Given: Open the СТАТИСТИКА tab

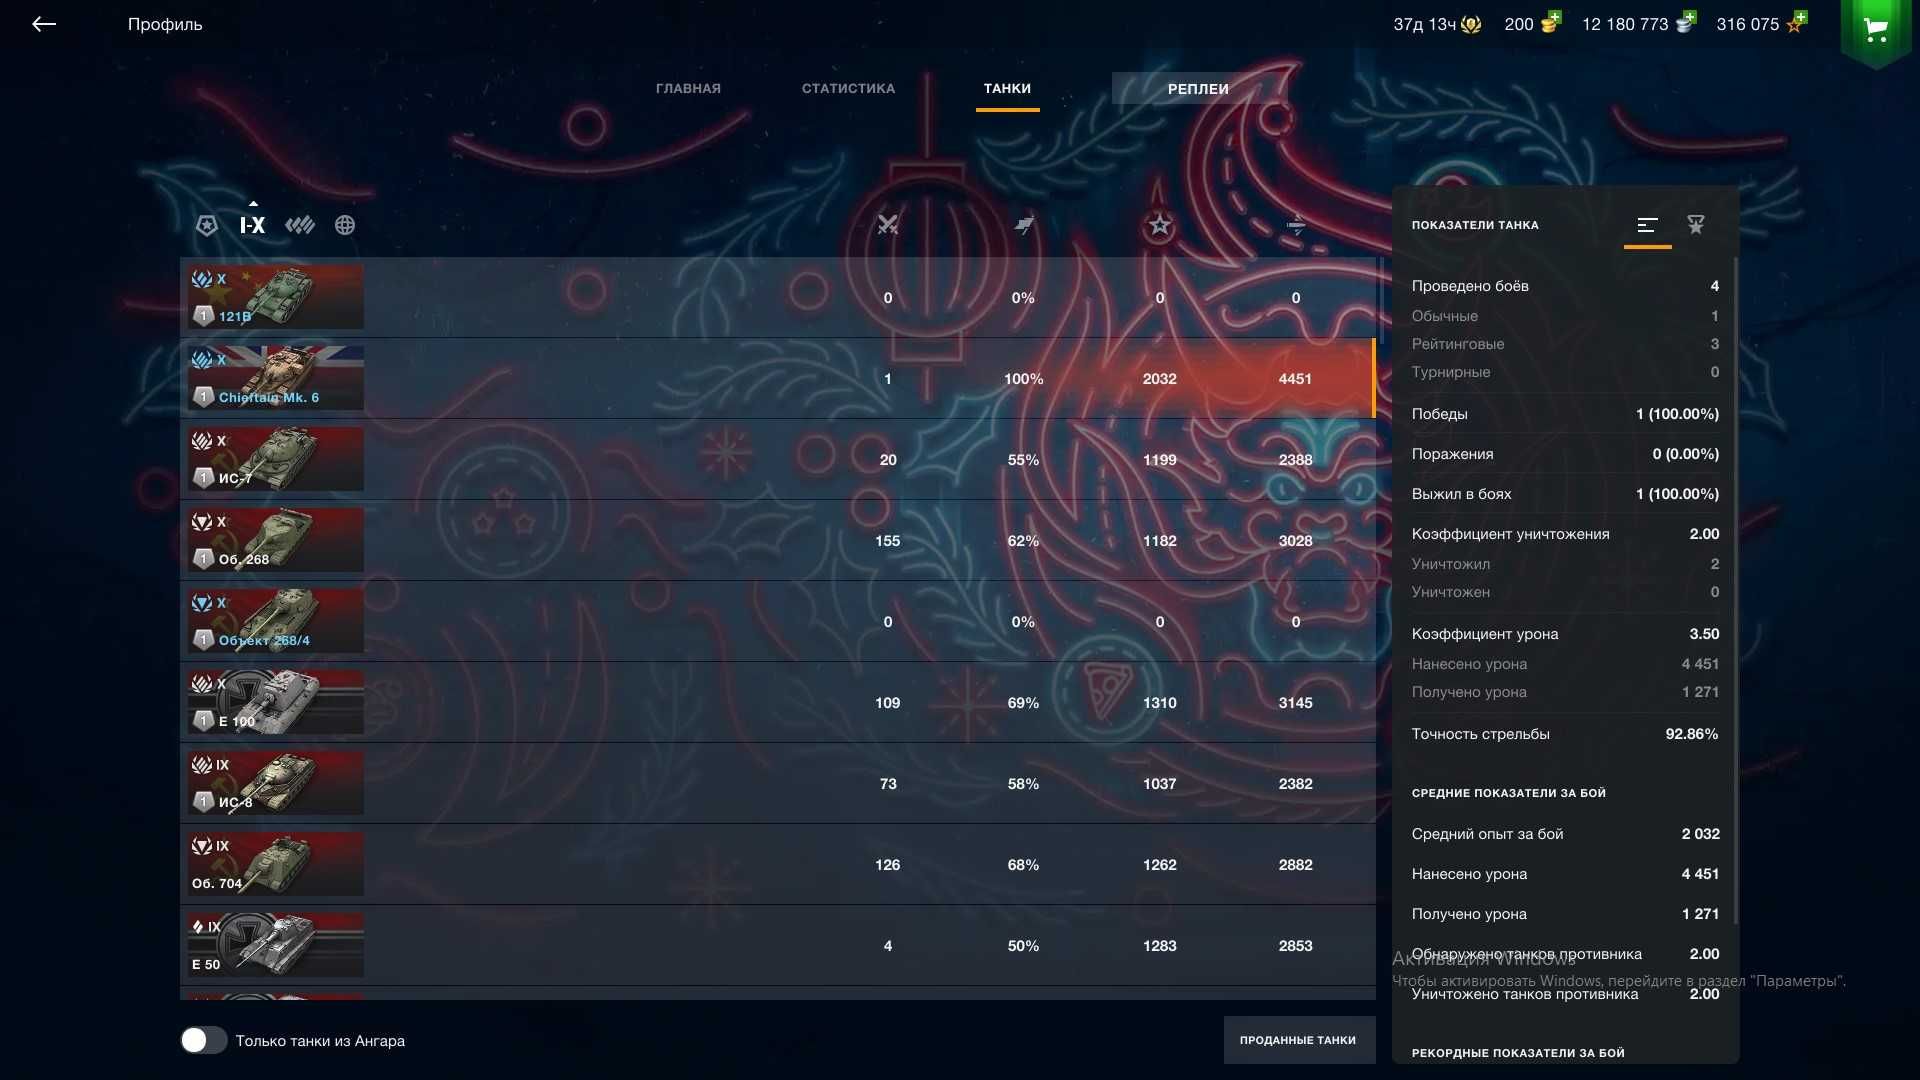Looking at the screenshot, I should click(848, 89).
